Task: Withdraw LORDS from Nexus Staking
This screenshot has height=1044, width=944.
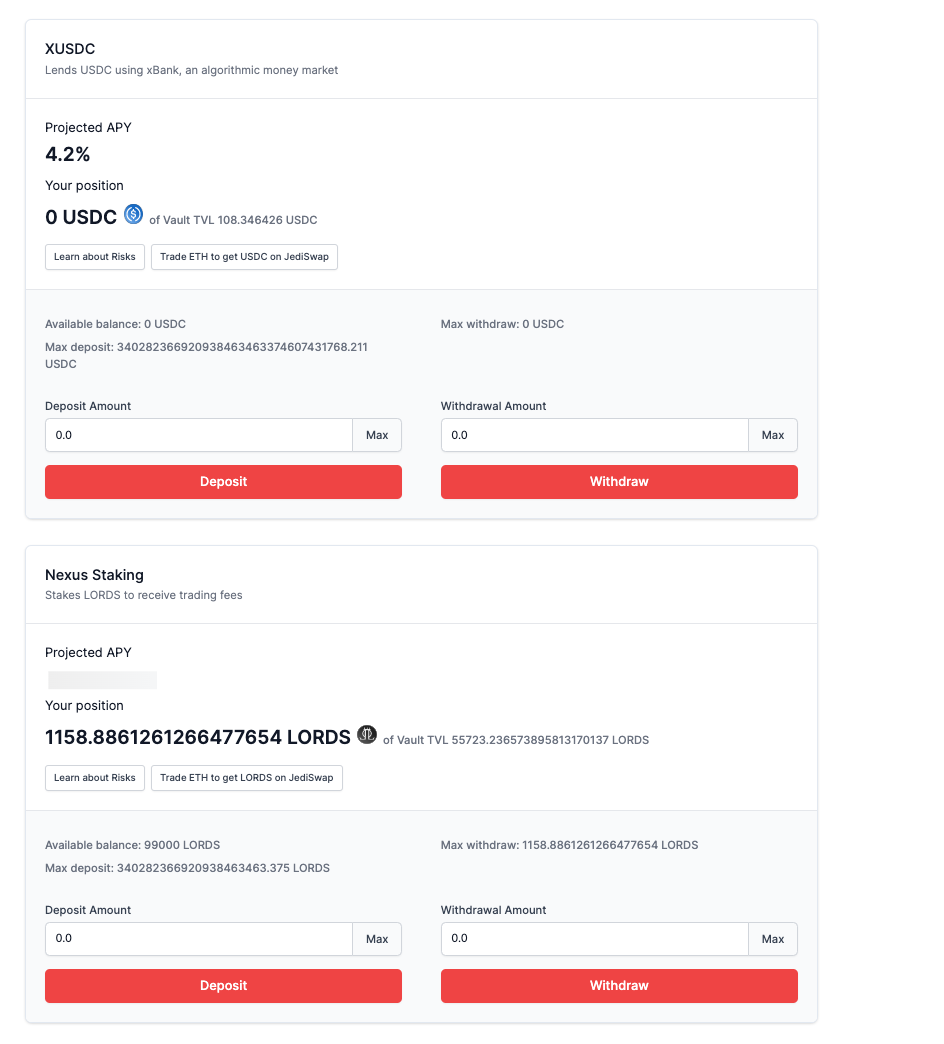Action: (x=619, y=985)
